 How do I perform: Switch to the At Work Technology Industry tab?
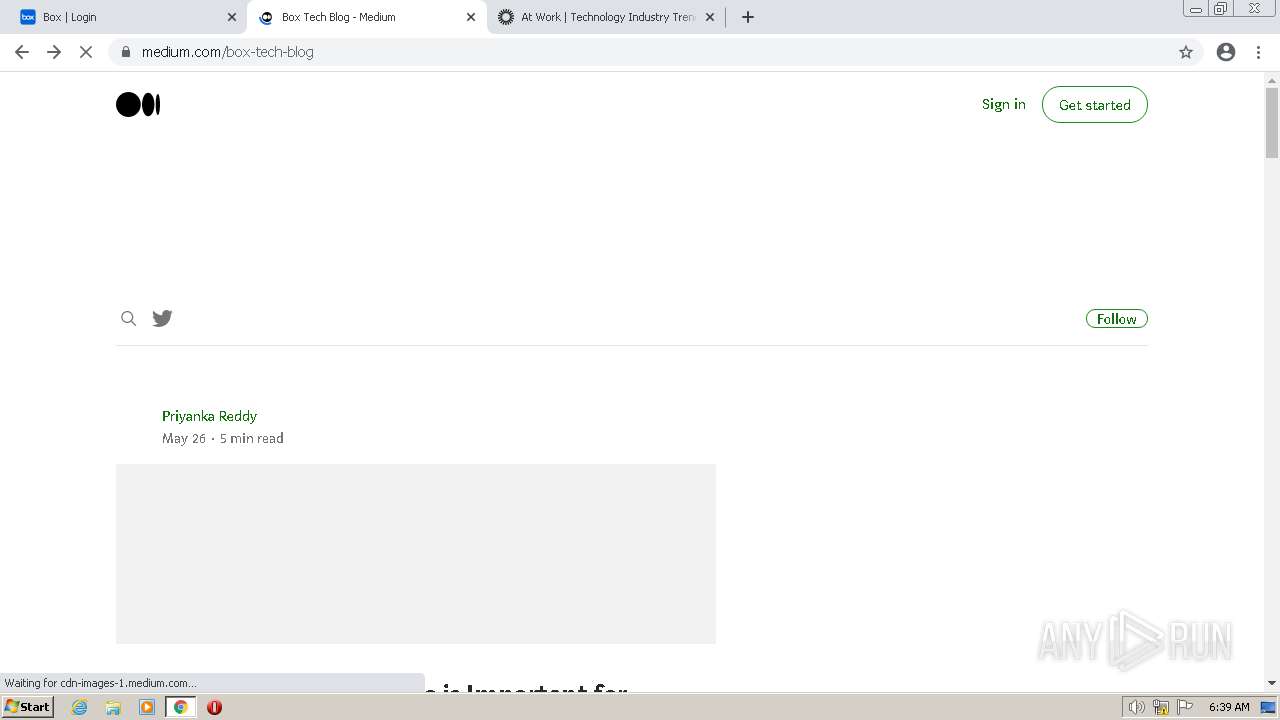point(607,17)
